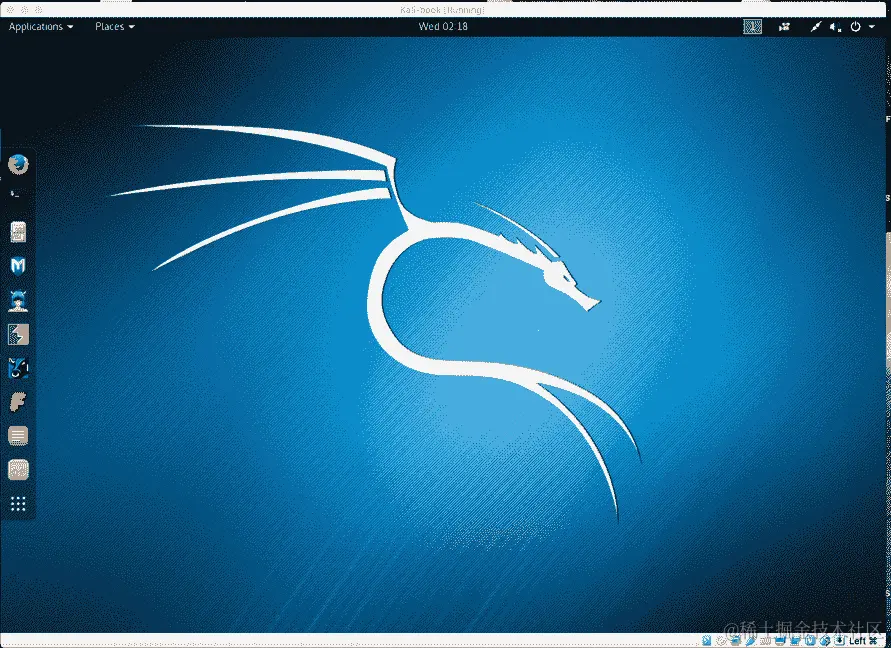The image size is (891, 648).
Task: Launch Faraday IDE with the F icon
Action: [18, 402]
